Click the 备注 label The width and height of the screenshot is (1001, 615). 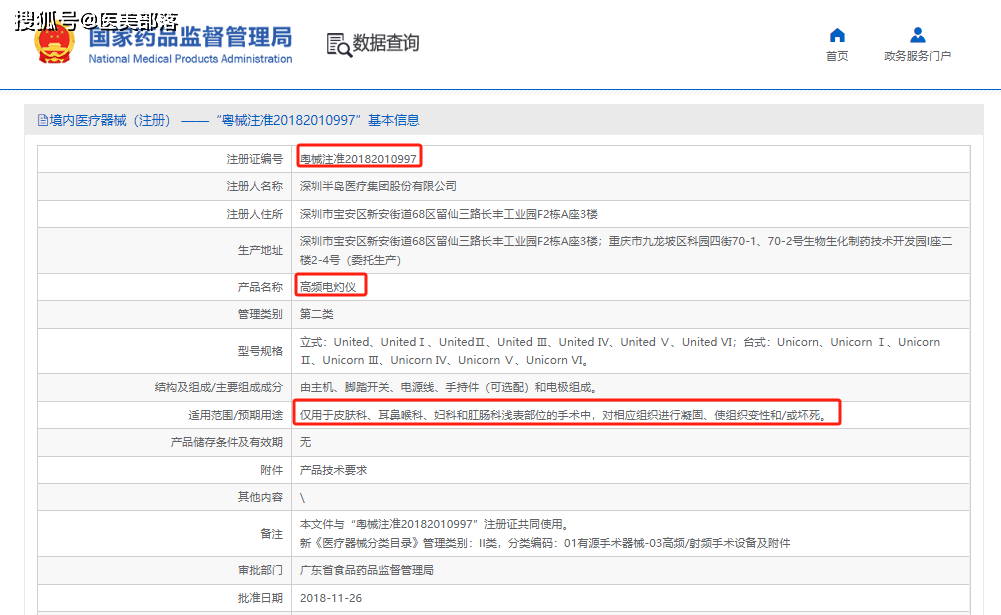pos(271,533)
